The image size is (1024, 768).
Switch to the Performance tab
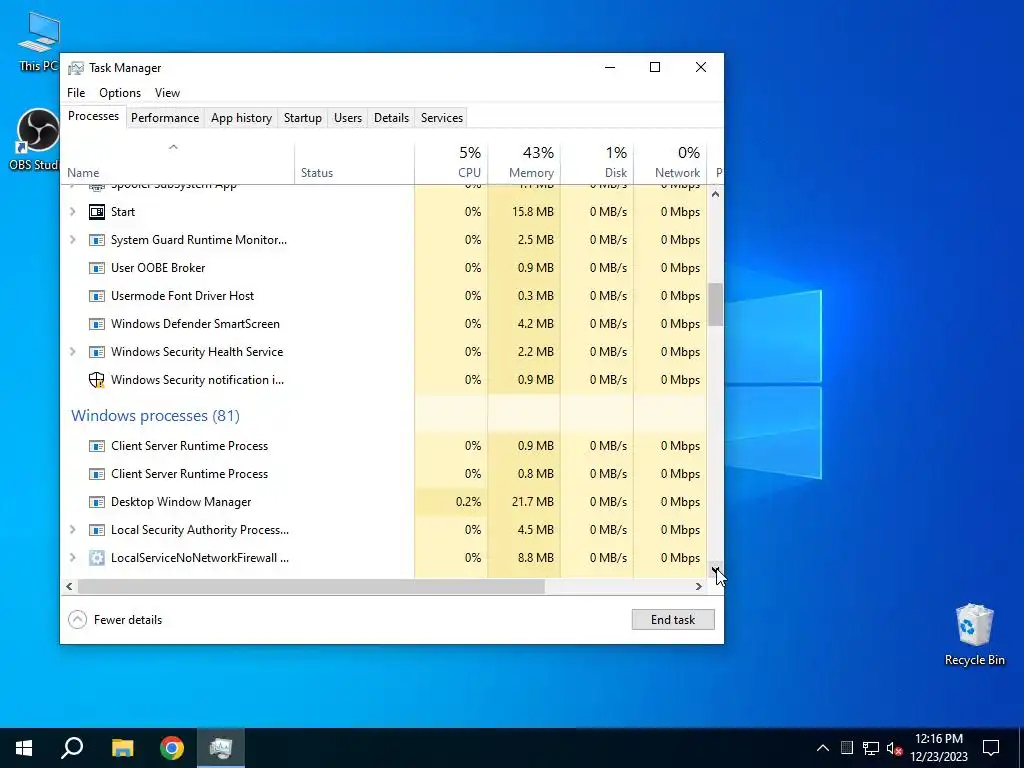click(165, 118)
